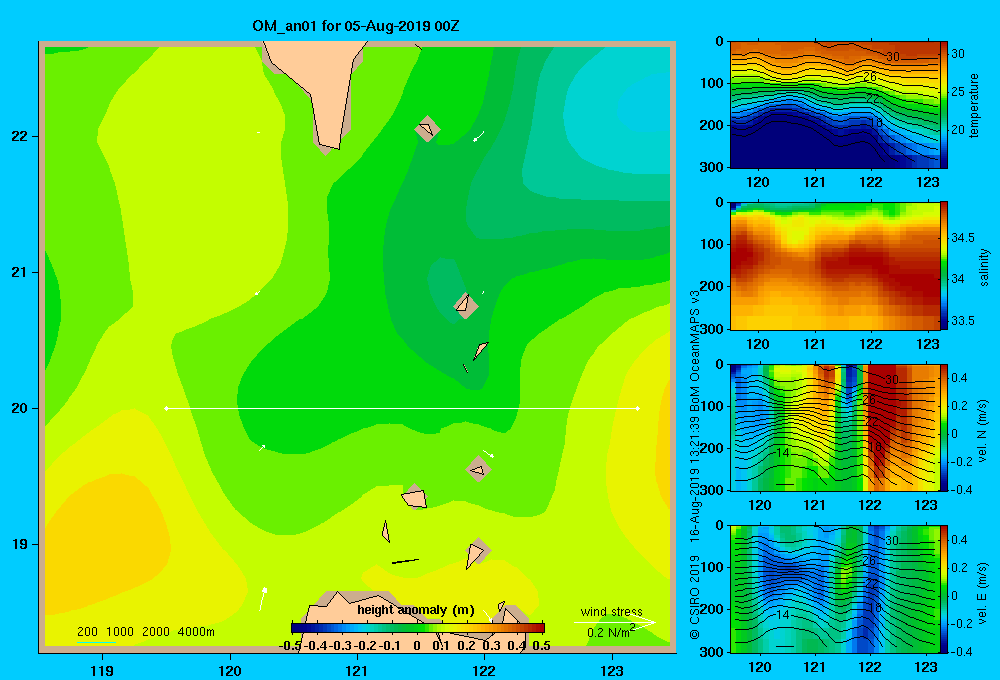Select the eastward velocity section plot
This screenshot has width=1000, height=680.
click(x=834, y=589)
